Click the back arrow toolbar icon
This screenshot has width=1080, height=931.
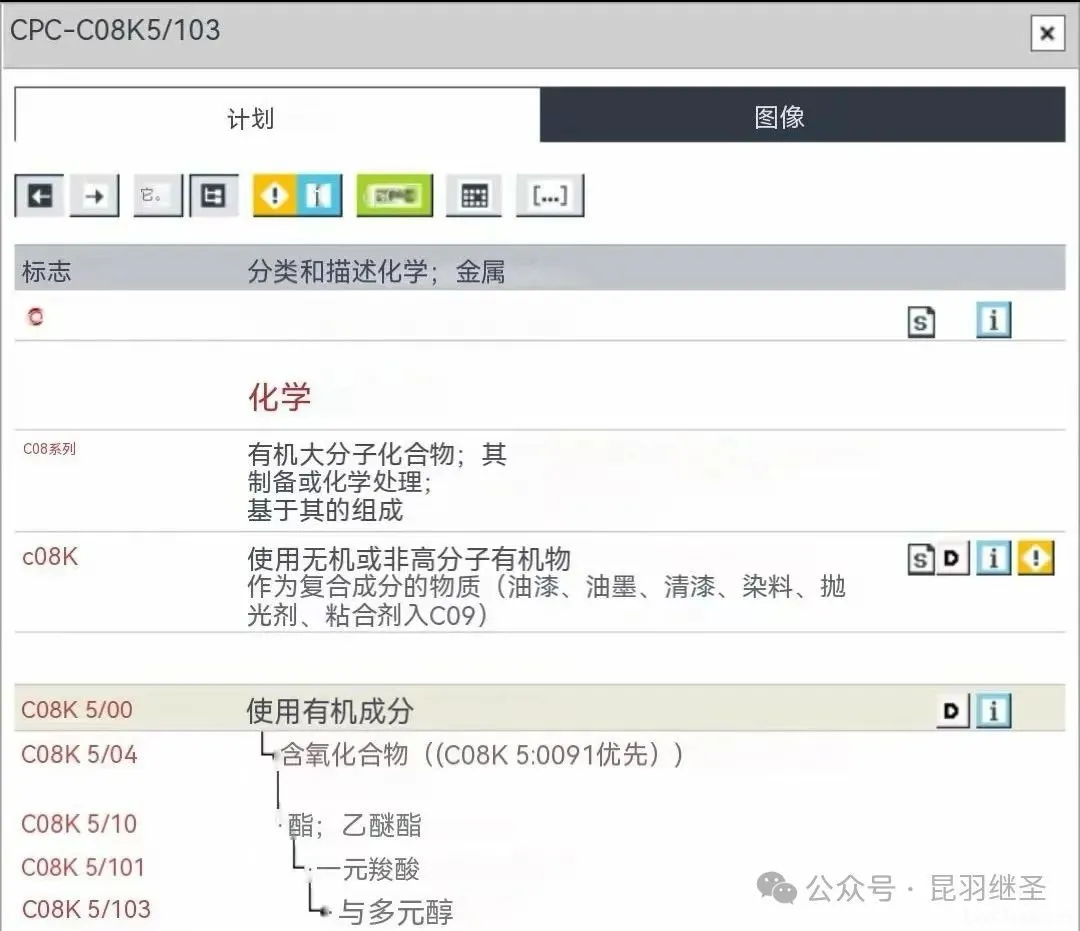pyautogui.click(x=39, y=196)
